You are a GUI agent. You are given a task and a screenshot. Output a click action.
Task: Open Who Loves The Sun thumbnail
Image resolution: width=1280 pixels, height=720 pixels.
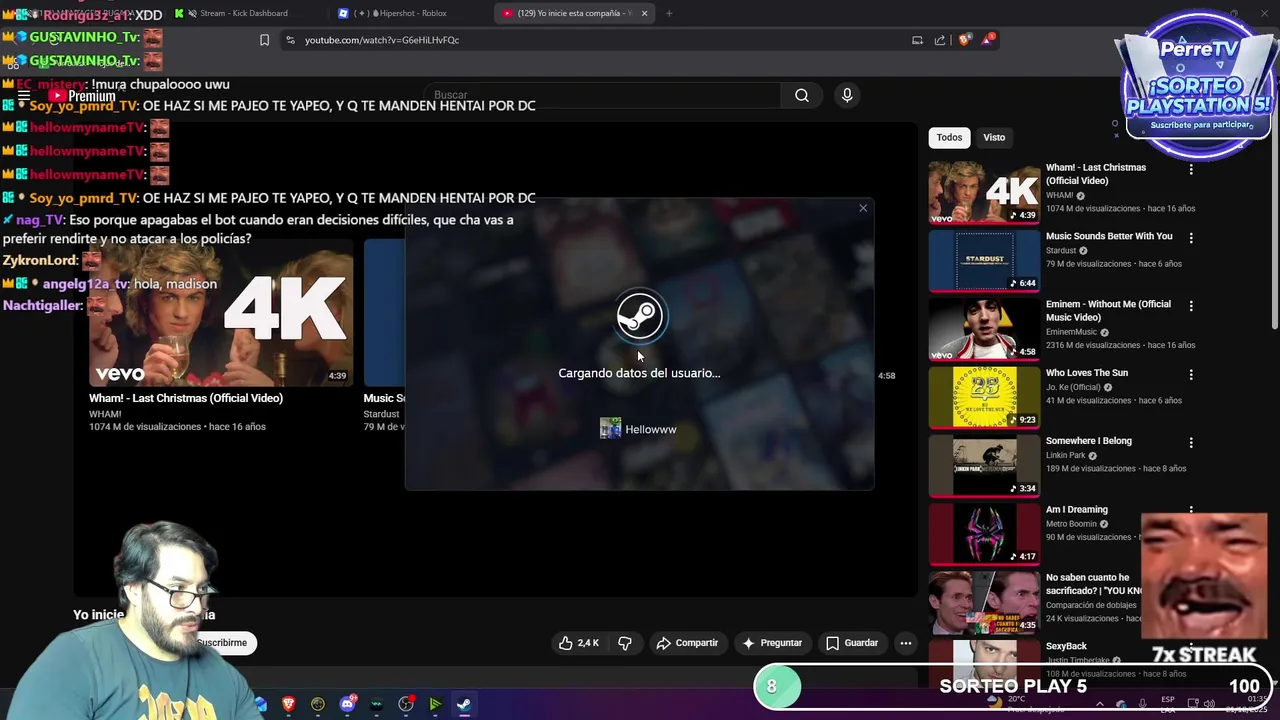click(x=984, y=397)
